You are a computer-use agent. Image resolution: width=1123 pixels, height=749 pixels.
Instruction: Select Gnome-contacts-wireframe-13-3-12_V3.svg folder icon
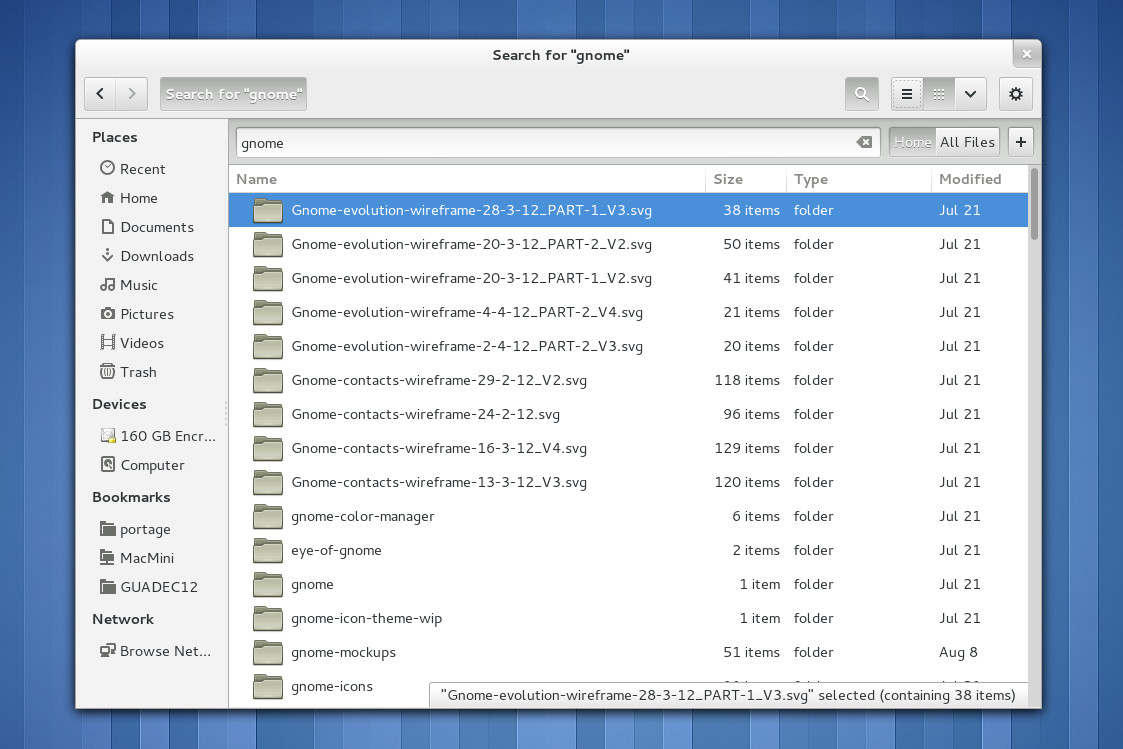click(268, 482)
